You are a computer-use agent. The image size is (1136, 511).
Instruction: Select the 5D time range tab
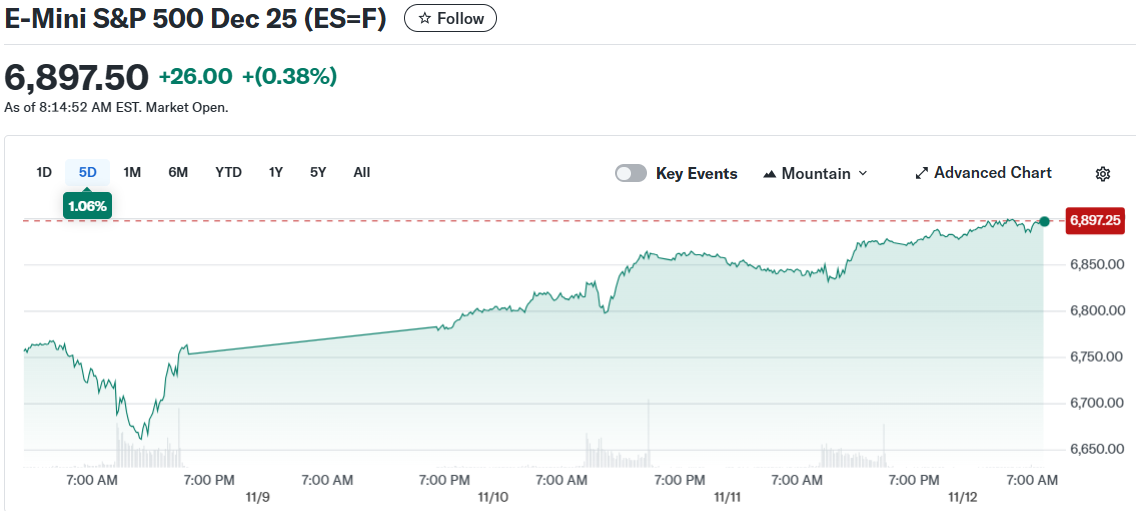click(88, 172)
